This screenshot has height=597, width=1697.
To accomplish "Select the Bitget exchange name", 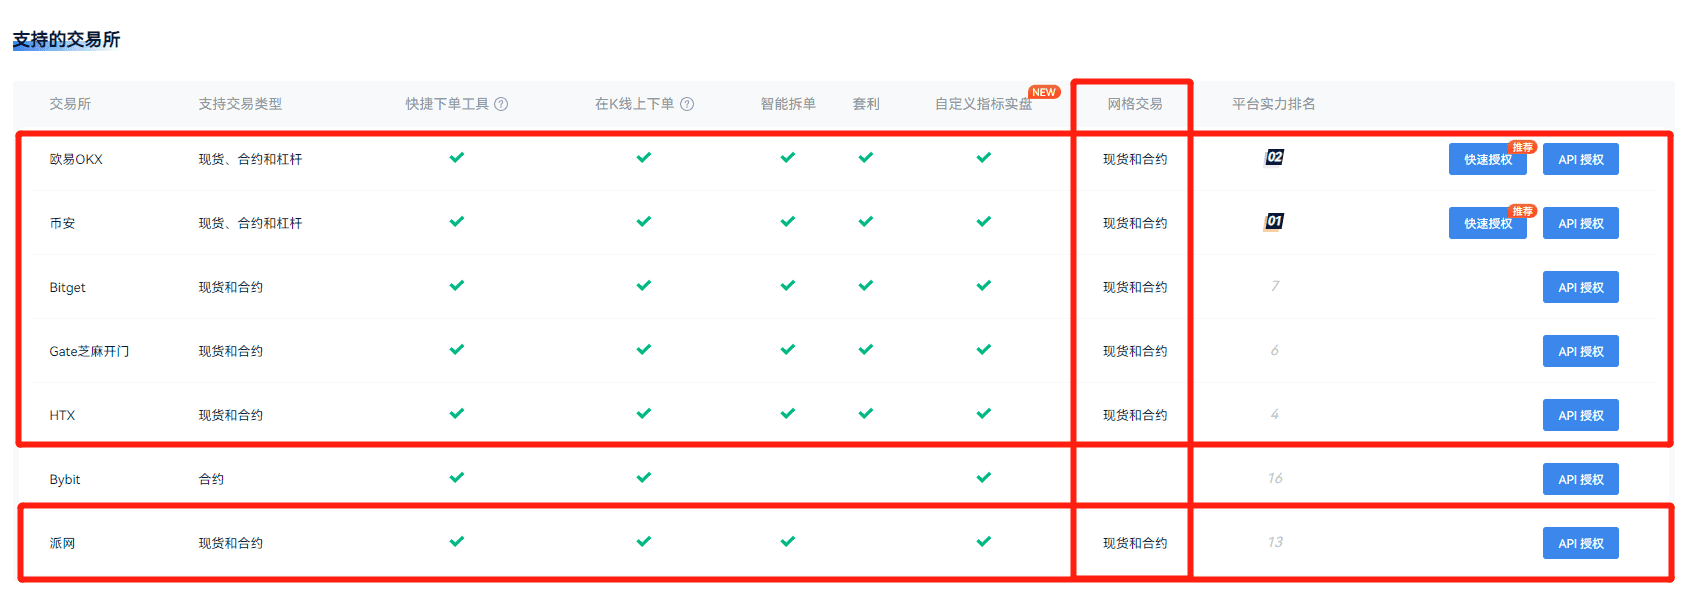I will (67, 288).
